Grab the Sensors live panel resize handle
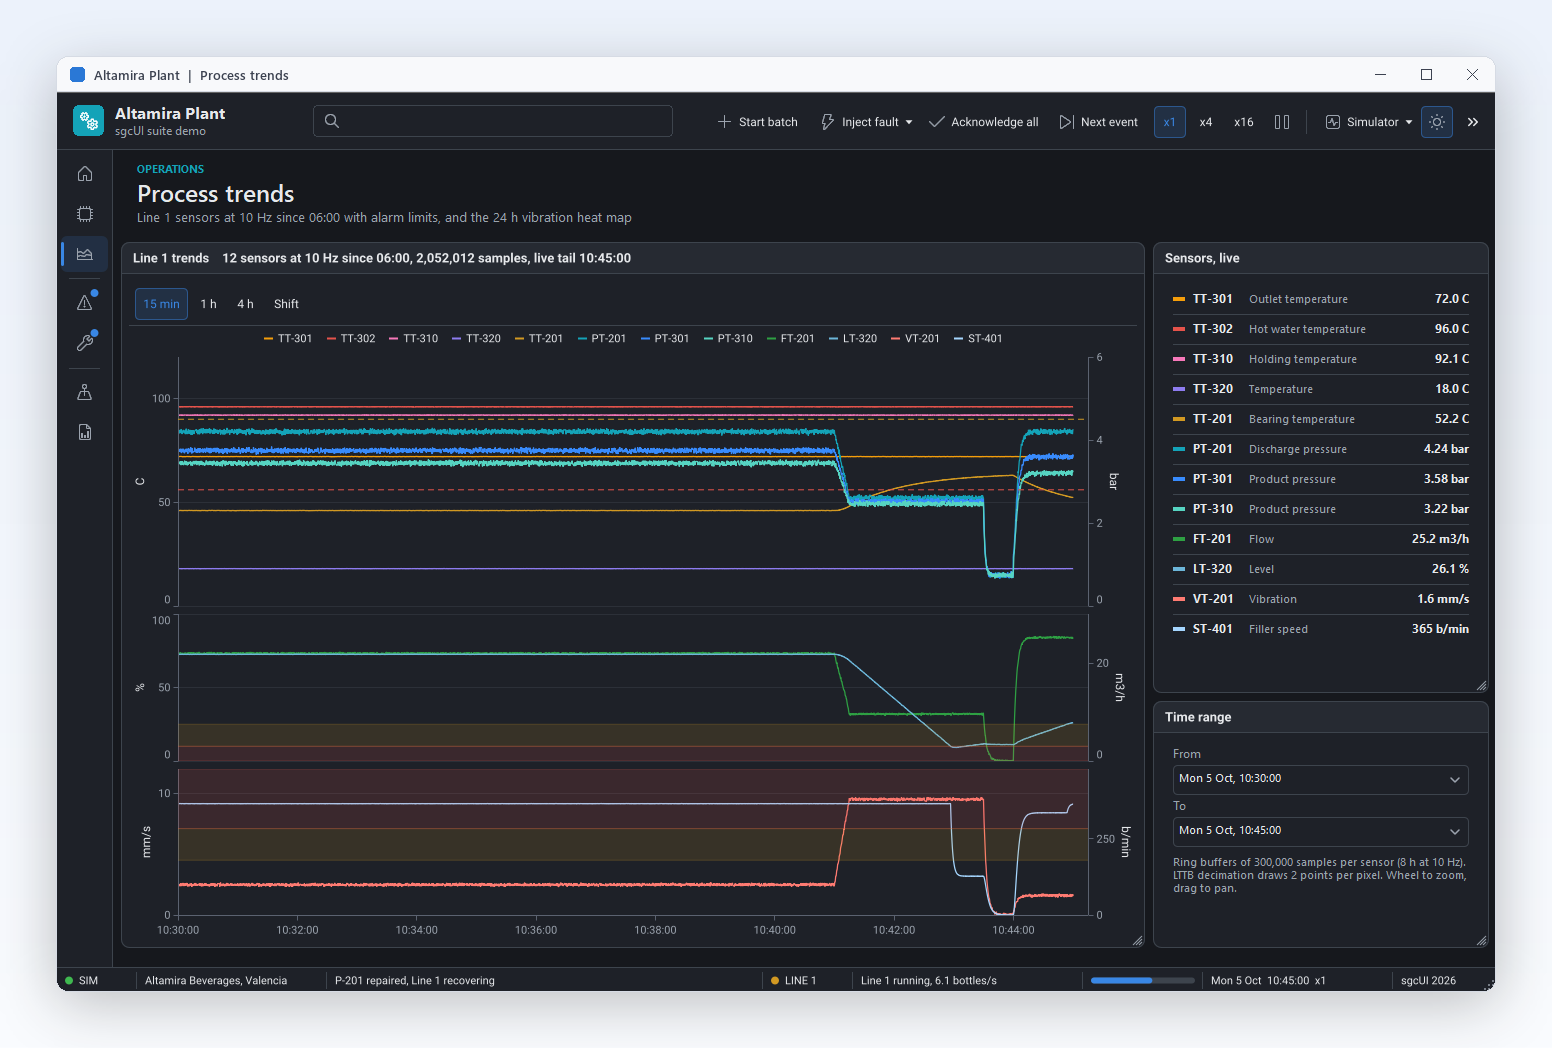 pyautogui.click(x=1481, y=685)
